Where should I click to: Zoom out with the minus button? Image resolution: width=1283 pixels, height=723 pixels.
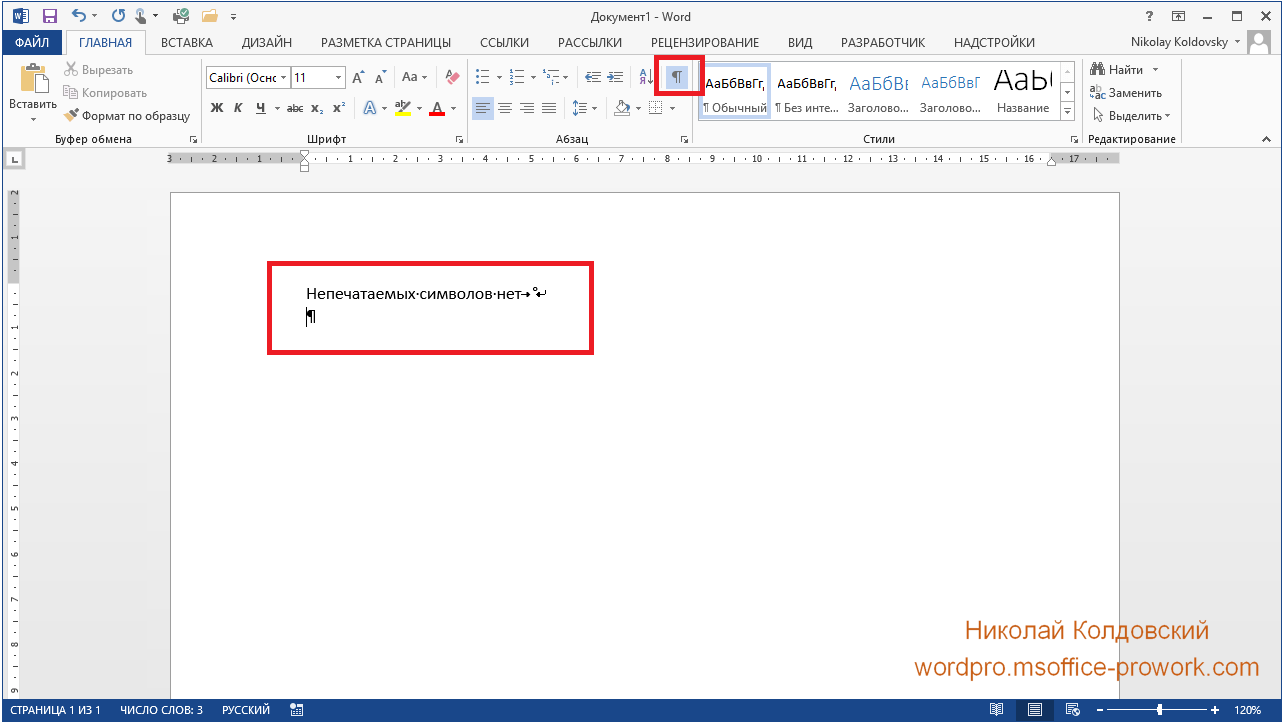[x=1100, y=710]
